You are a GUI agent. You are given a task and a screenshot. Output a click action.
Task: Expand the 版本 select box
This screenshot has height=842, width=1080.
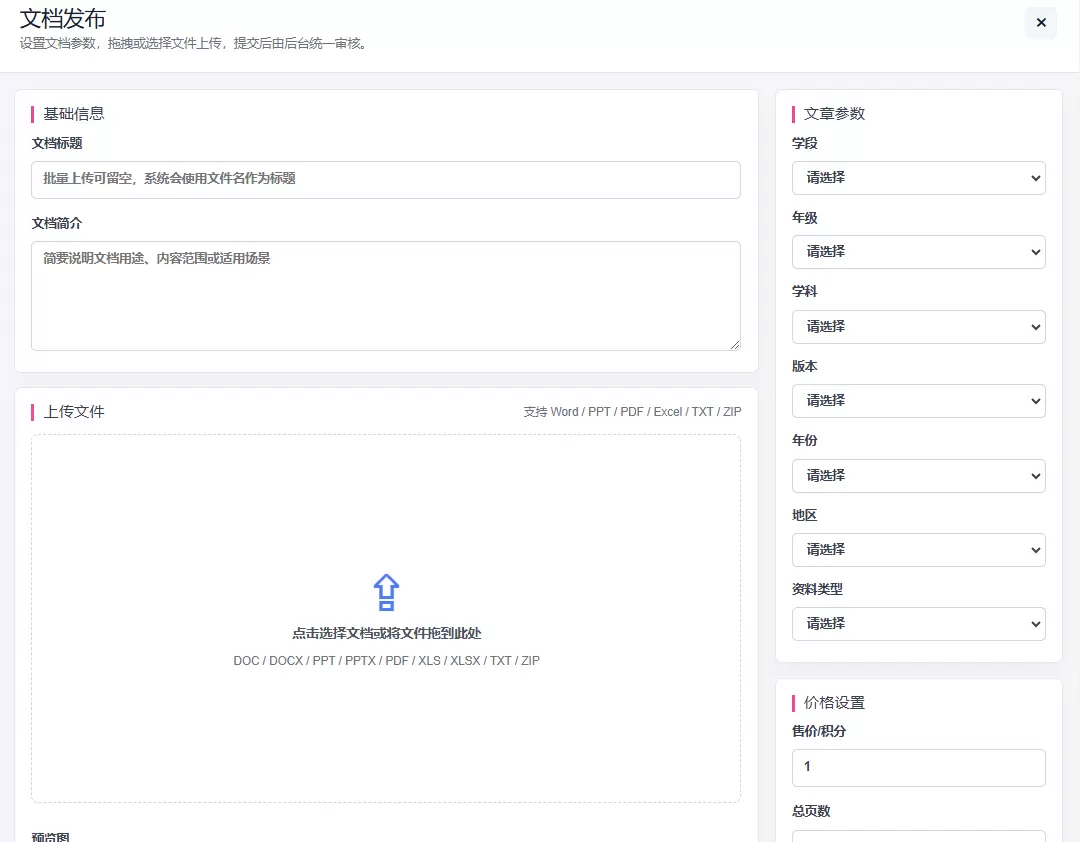click(x=918, y=401)
